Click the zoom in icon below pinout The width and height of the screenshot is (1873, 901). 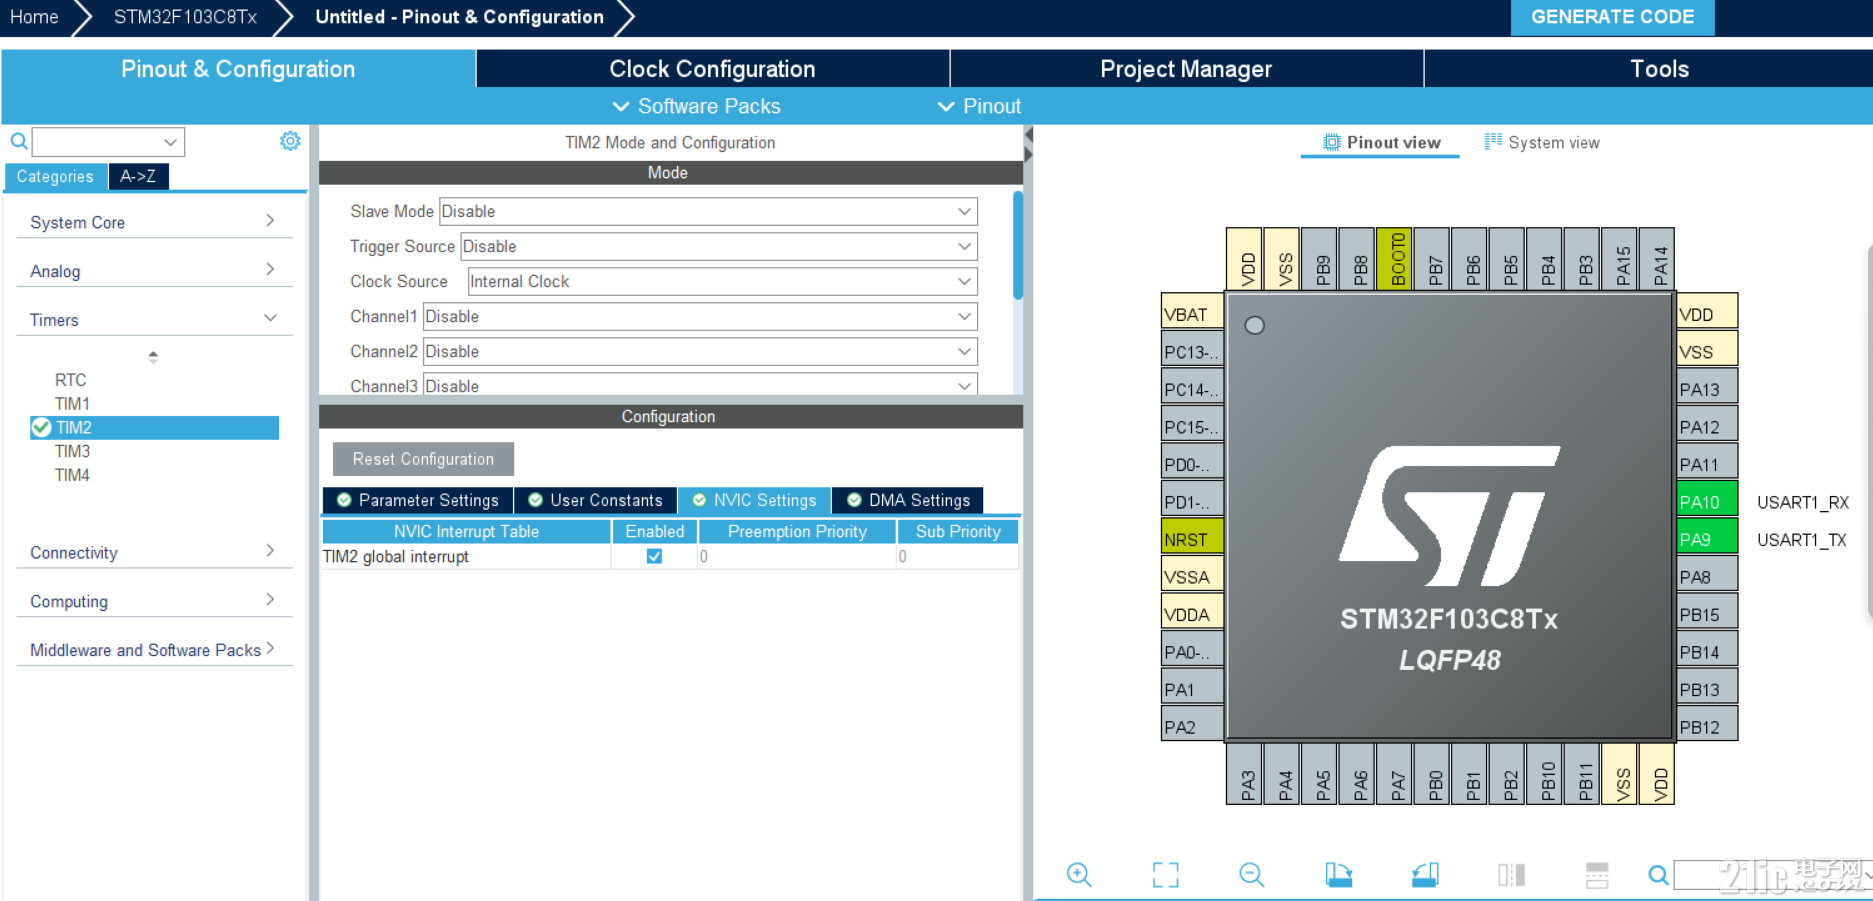pyautogui.click(x=1079, y=875)
